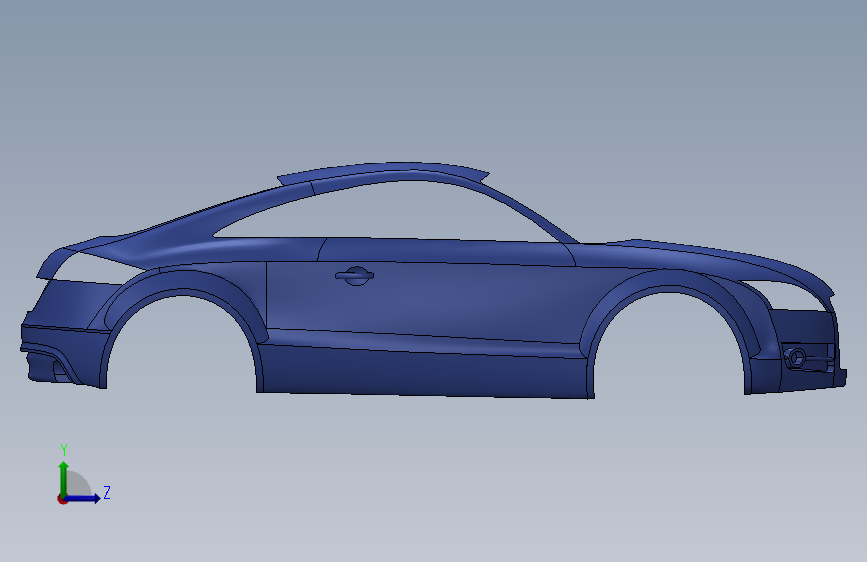Screen dimensions: 867x562
Task: Click the blue Z axis arrow of the triad
Action: tap(82, 498)
